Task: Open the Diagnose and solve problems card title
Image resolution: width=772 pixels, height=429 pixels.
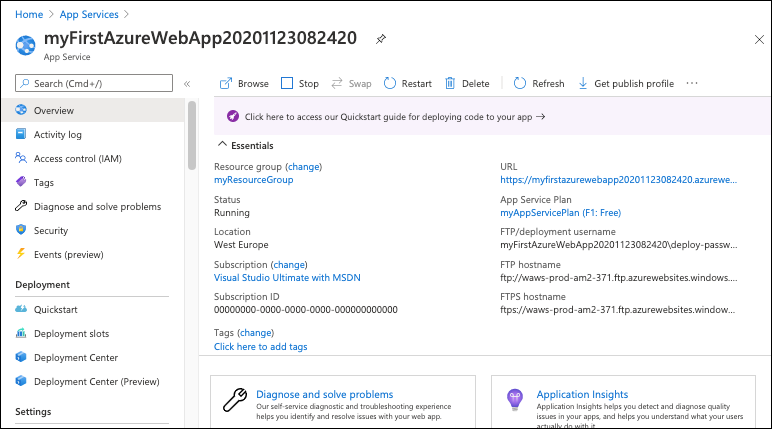Action: click(x=324, y=394)
